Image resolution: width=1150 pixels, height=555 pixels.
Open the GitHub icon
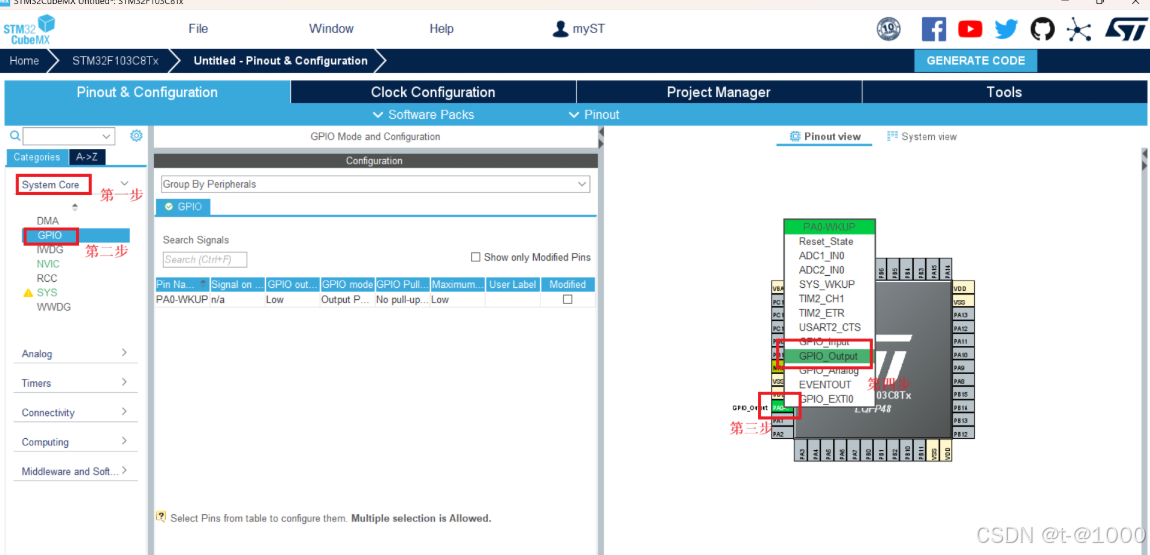(x=1042, y=29)
